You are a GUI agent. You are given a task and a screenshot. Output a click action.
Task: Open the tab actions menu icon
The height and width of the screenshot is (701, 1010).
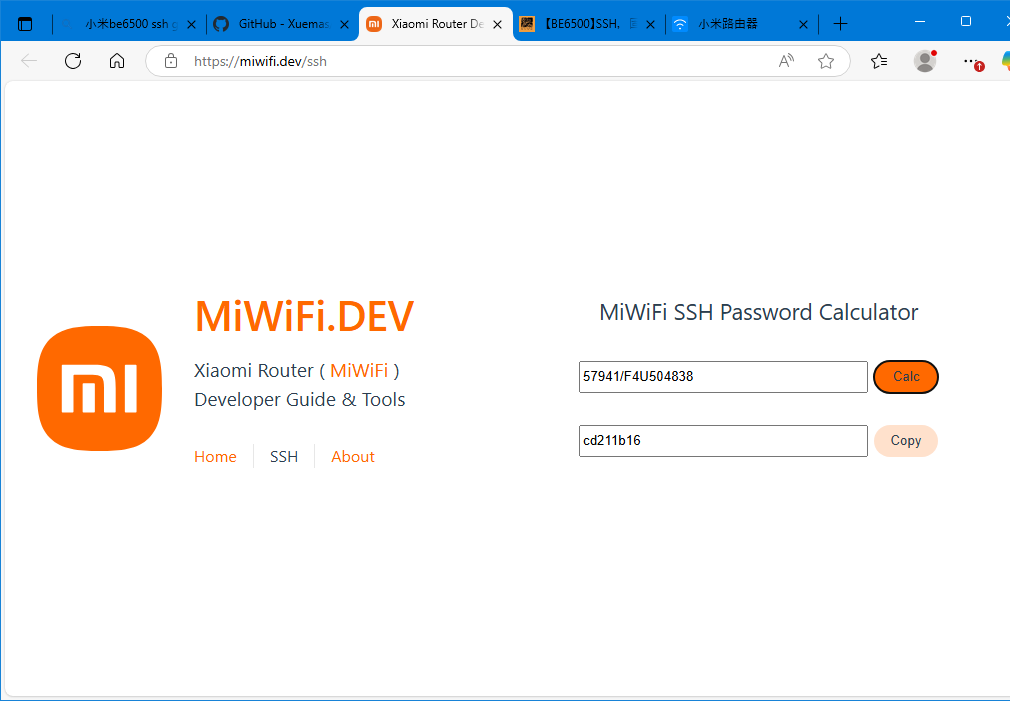(x=25, y=24)
